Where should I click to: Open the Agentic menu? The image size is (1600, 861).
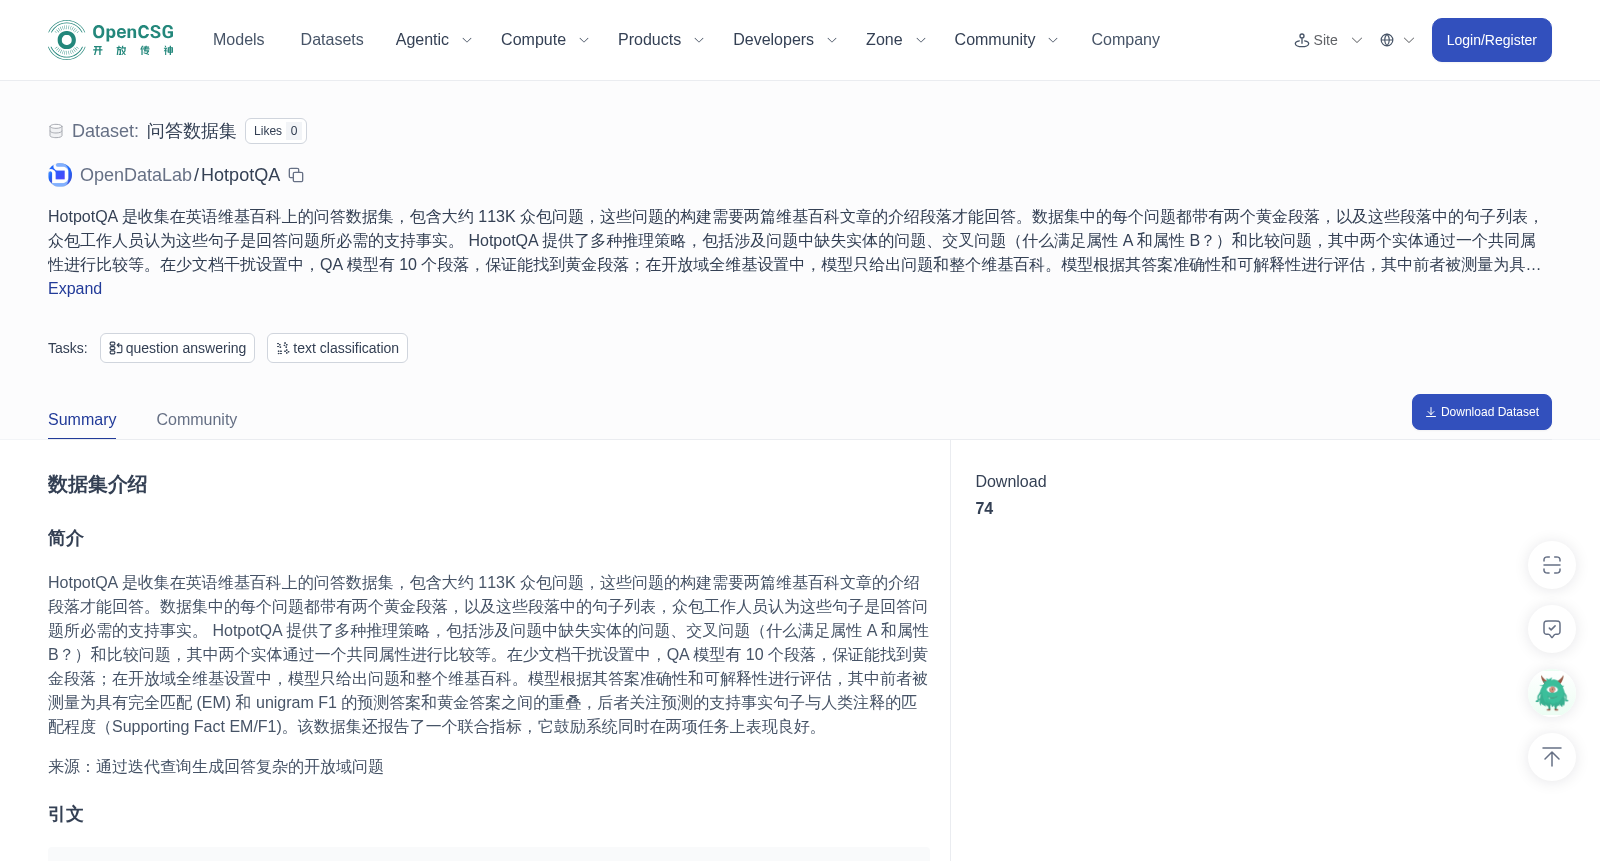click(x=422, y=40)
